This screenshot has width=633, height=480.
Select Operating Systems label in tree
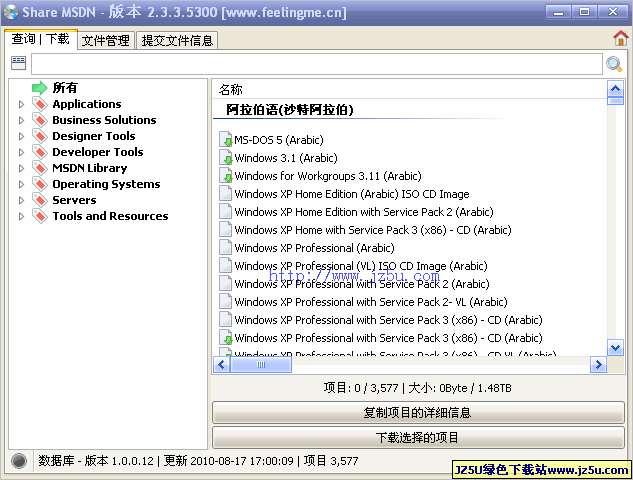[x=106, y=184]
